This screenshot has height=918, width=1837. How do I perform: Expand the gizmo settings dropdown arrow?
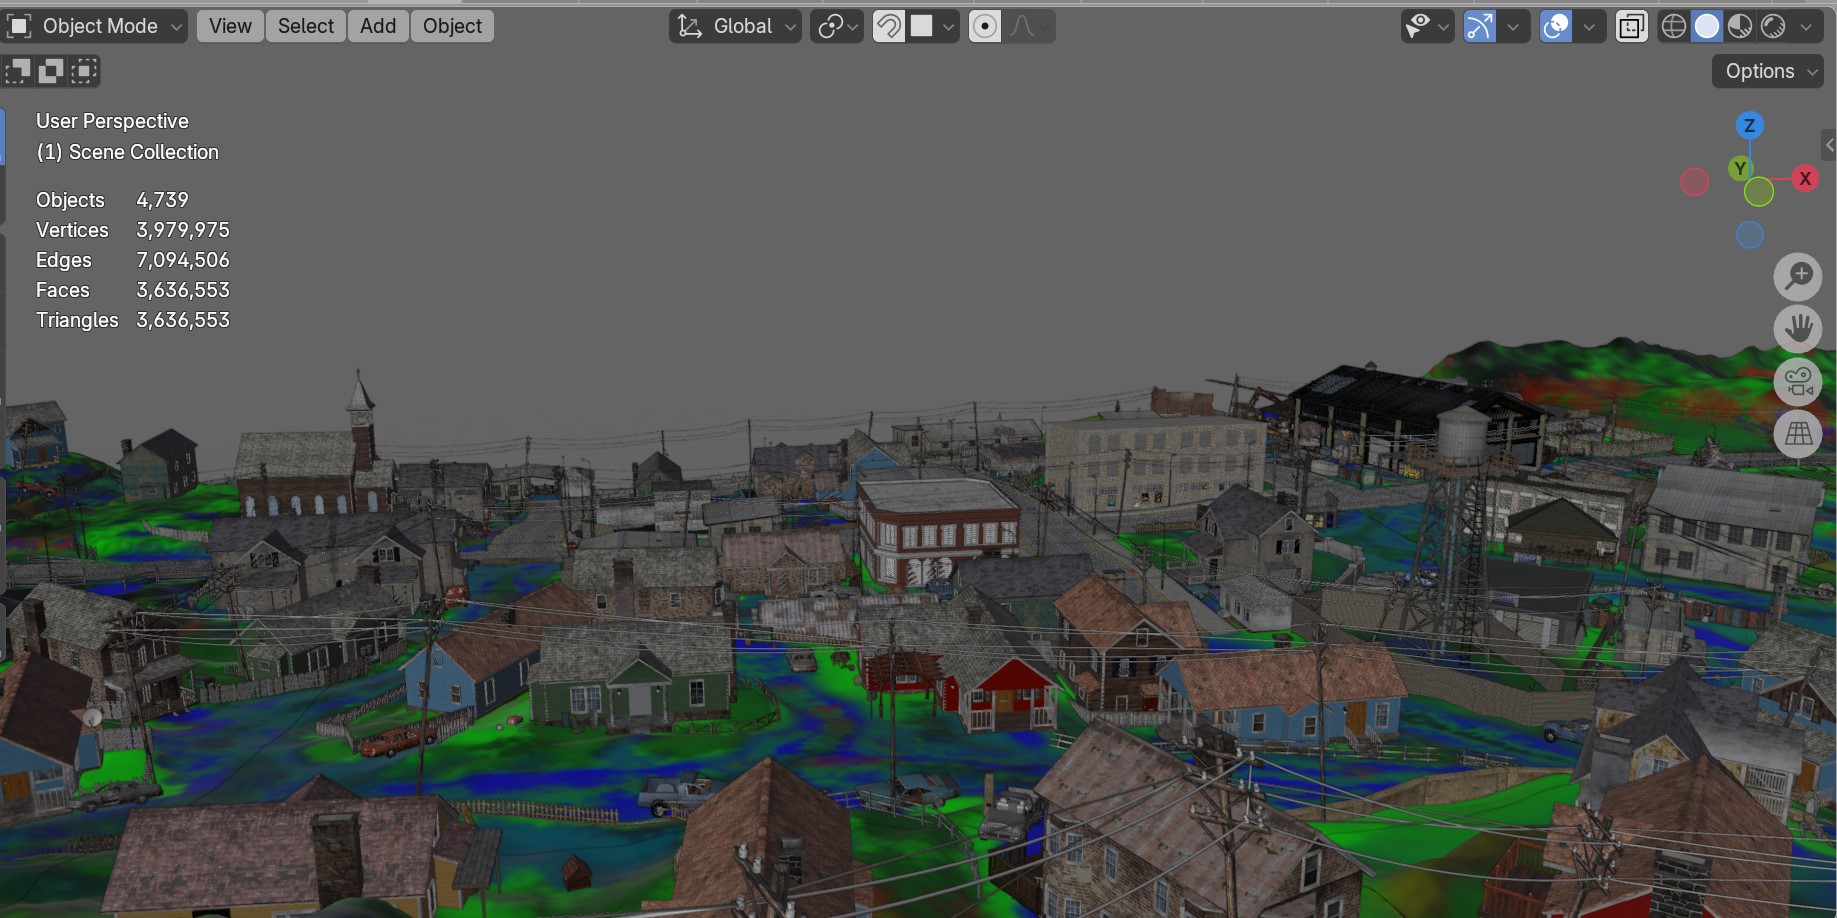point(1513,26)
